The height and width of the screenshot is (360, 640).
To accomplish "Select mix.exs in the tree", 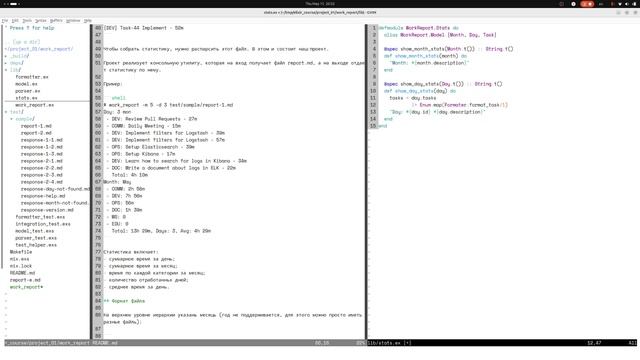I will coord(20,259).
